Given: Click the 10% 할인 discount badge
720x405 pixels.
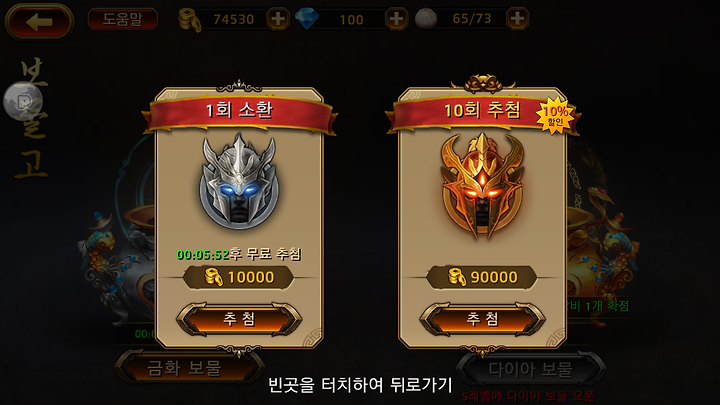Looking at the screenshot, I should (556, 116).
